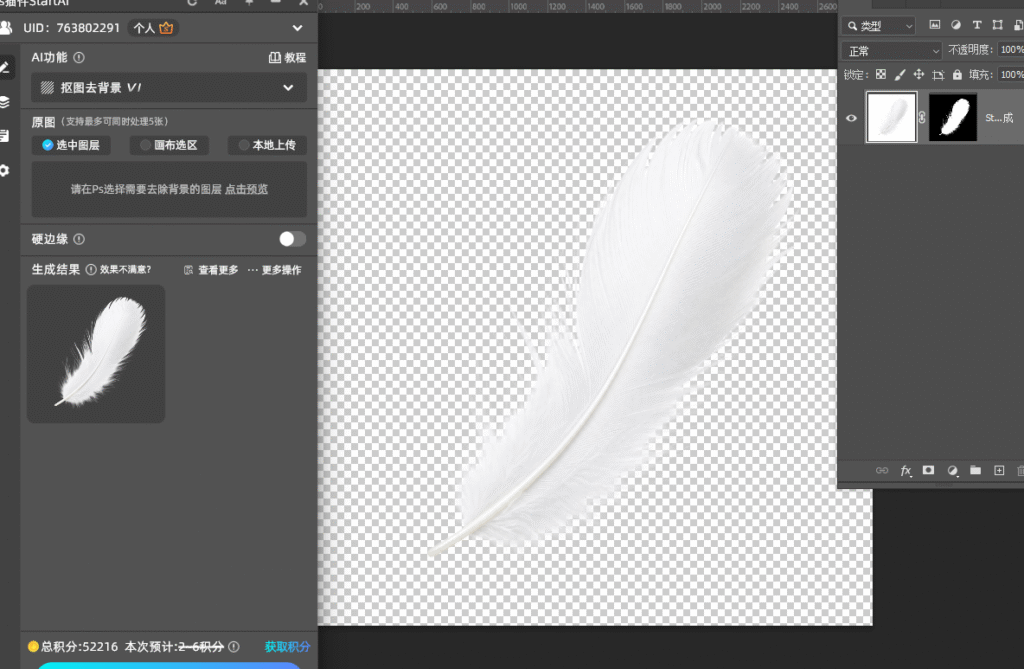Add a new adjustment layer icon

point(952,470)
